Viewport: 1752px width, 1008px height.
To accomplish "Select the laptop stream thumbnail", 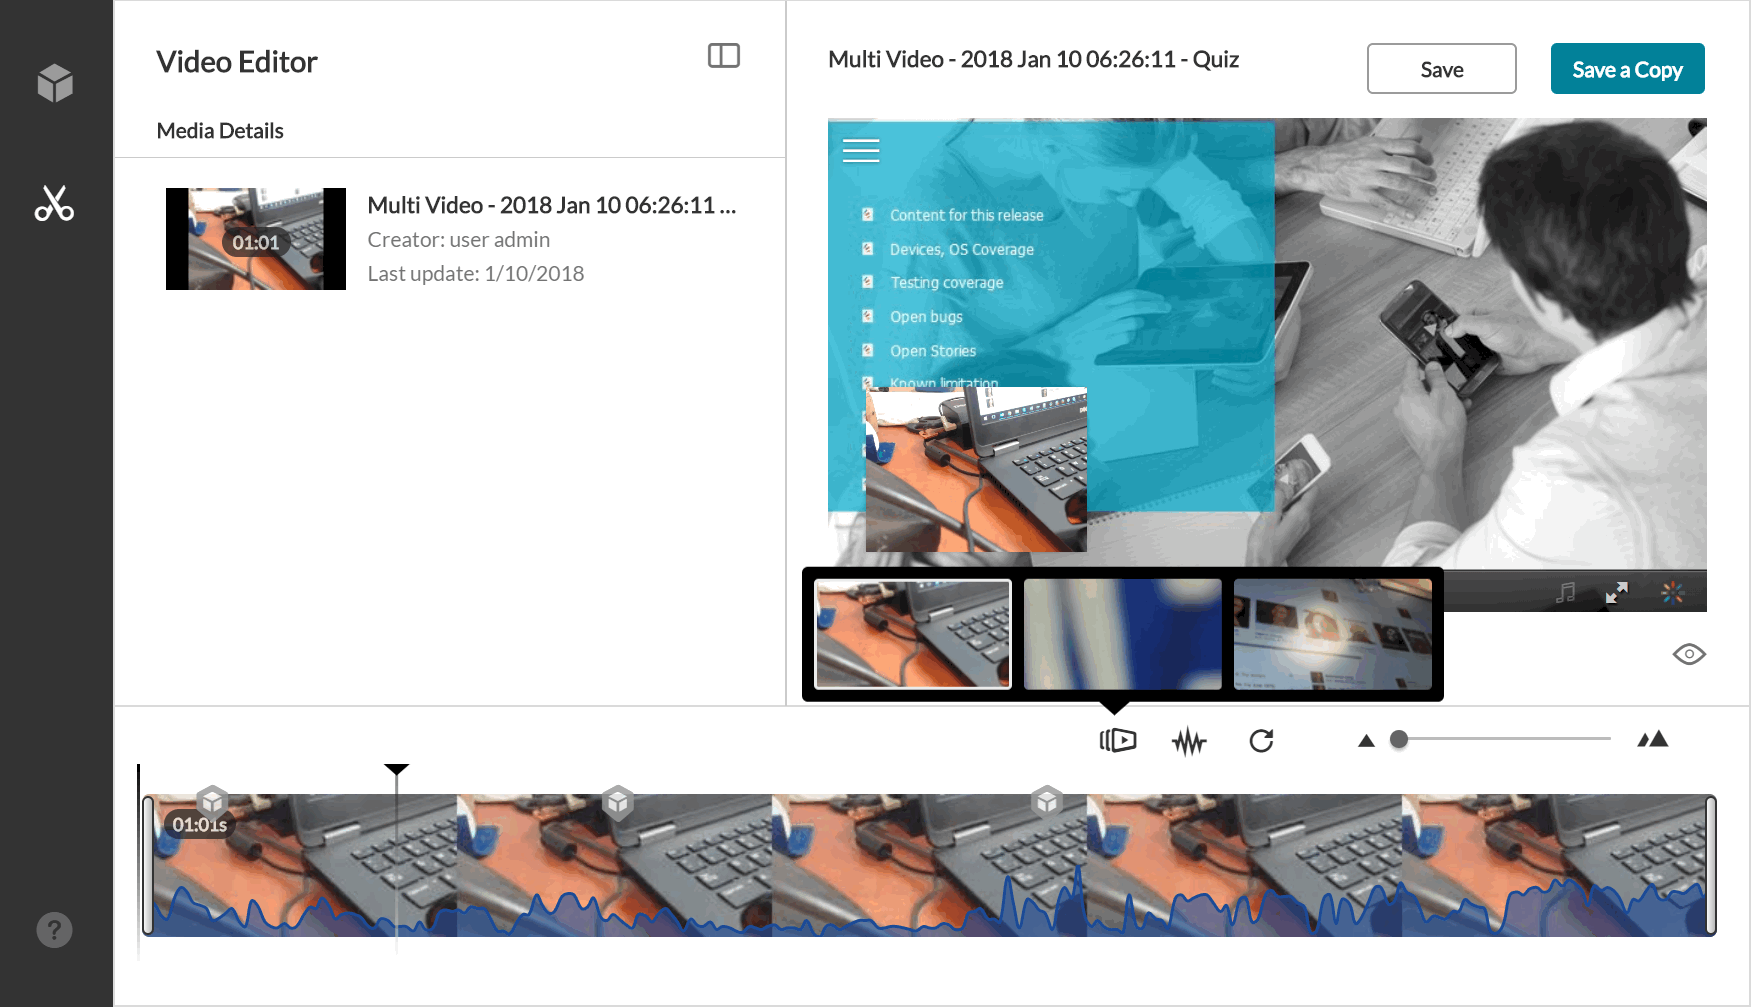I will 913,634.
